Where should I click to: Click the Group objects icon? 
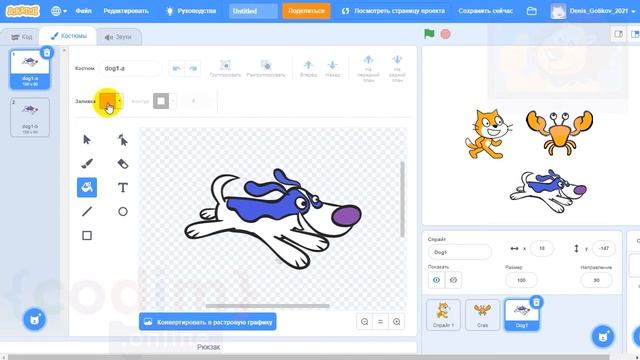(225, 68)
